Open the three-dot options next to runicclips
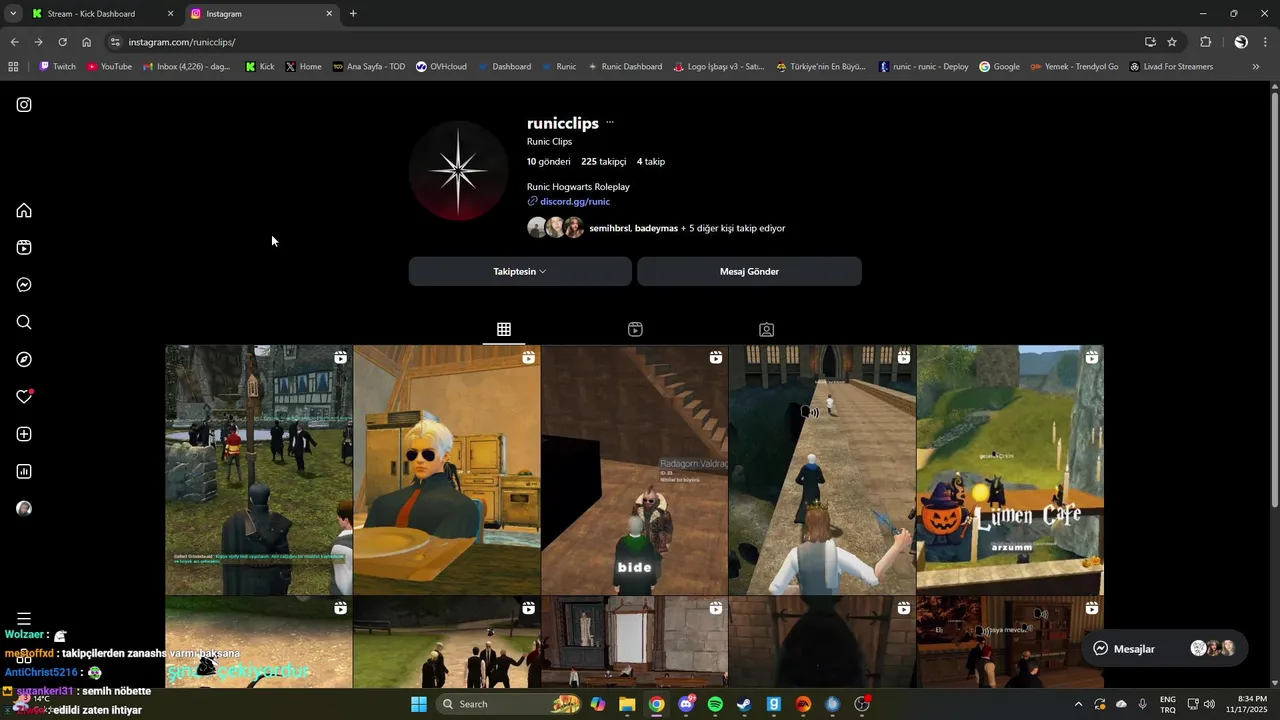Viewport: 1280px width, 720px height. pyautogui.click(x=610, y=123)
